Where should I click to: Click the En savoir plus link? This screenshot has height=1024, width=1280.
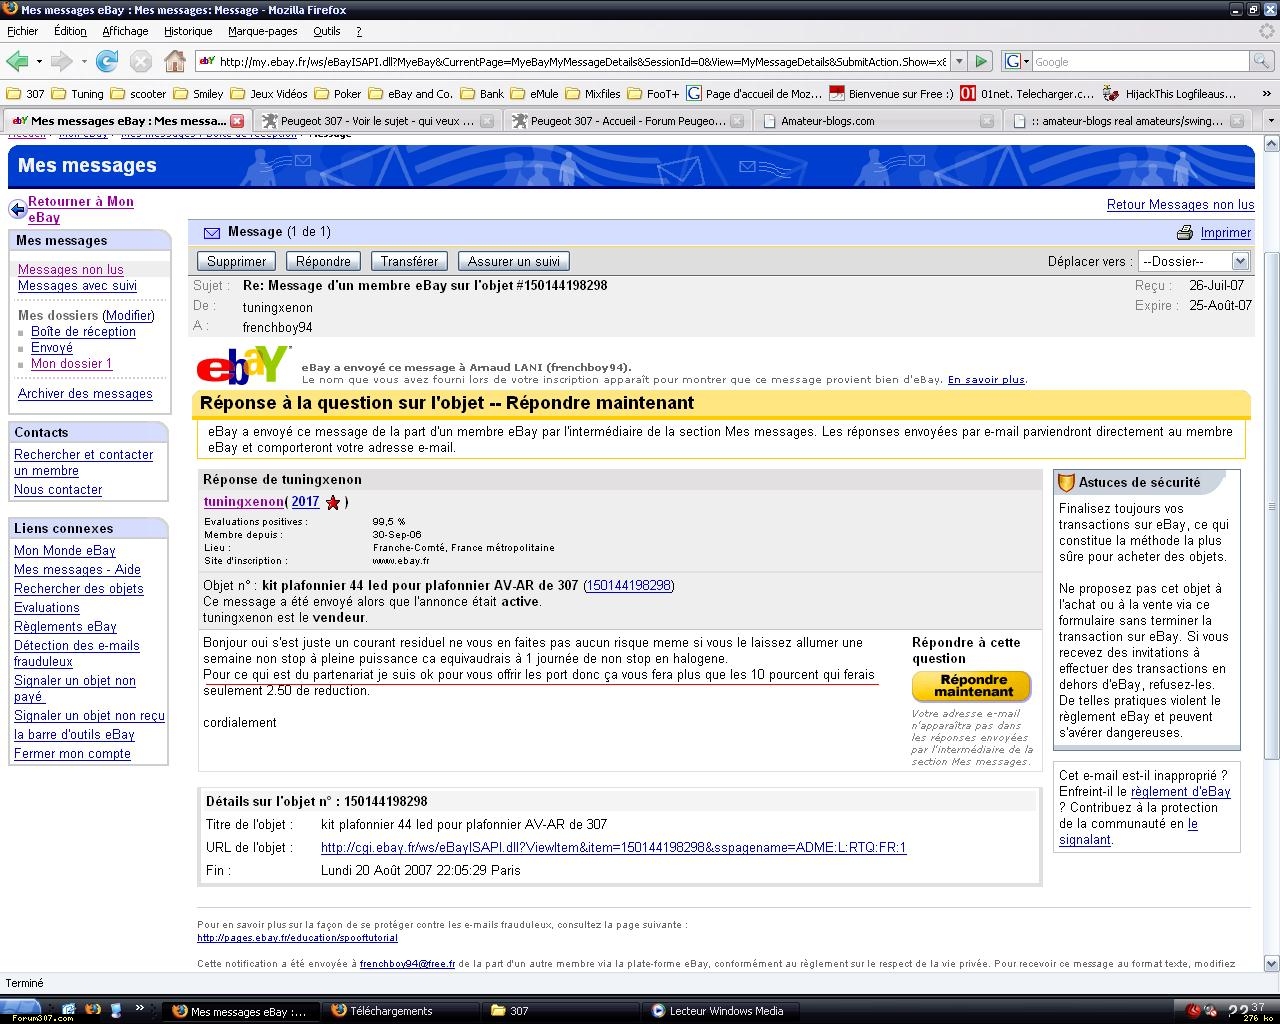coord(986,380)
